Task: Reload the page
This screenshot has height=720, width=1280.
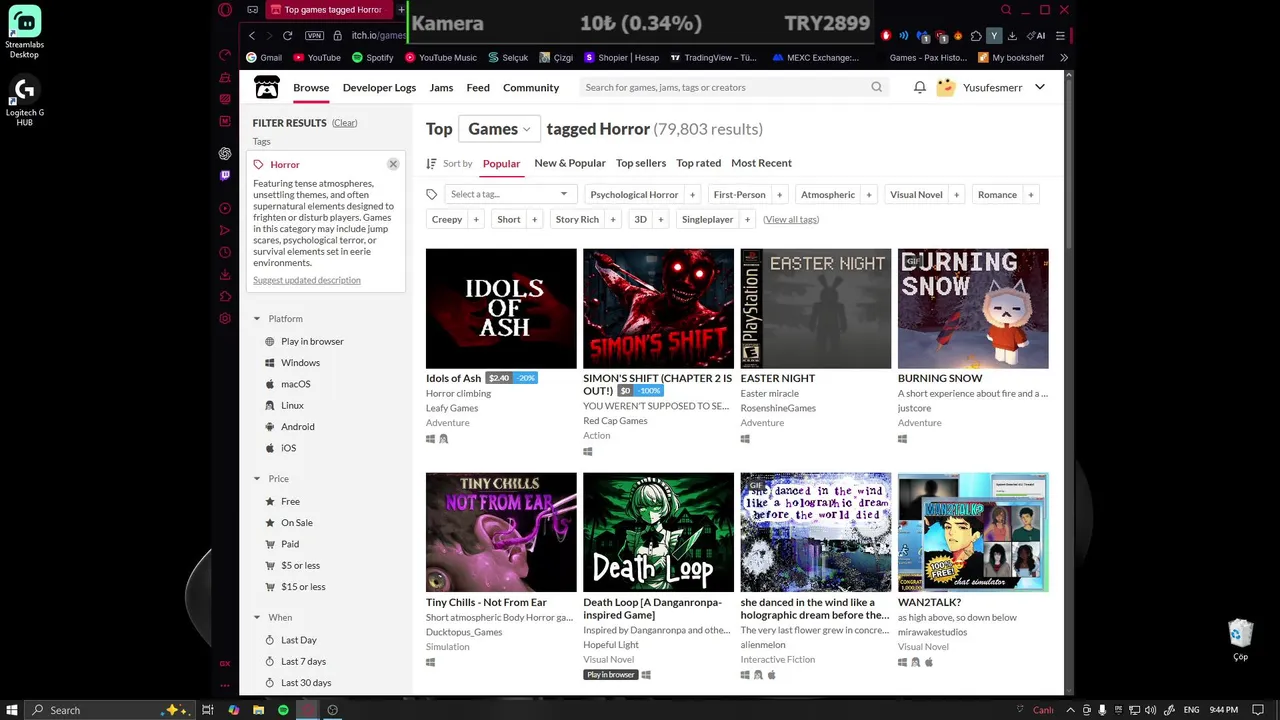Action: tap(287, 35)
